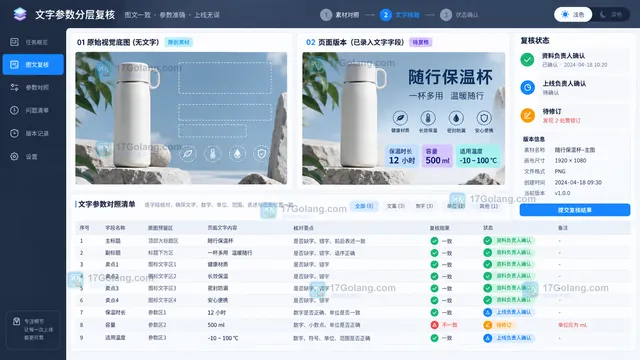Click the 500 ml cell in row 8
The width and height of the screenshot is (640, 360).
[x=216, y=325]
